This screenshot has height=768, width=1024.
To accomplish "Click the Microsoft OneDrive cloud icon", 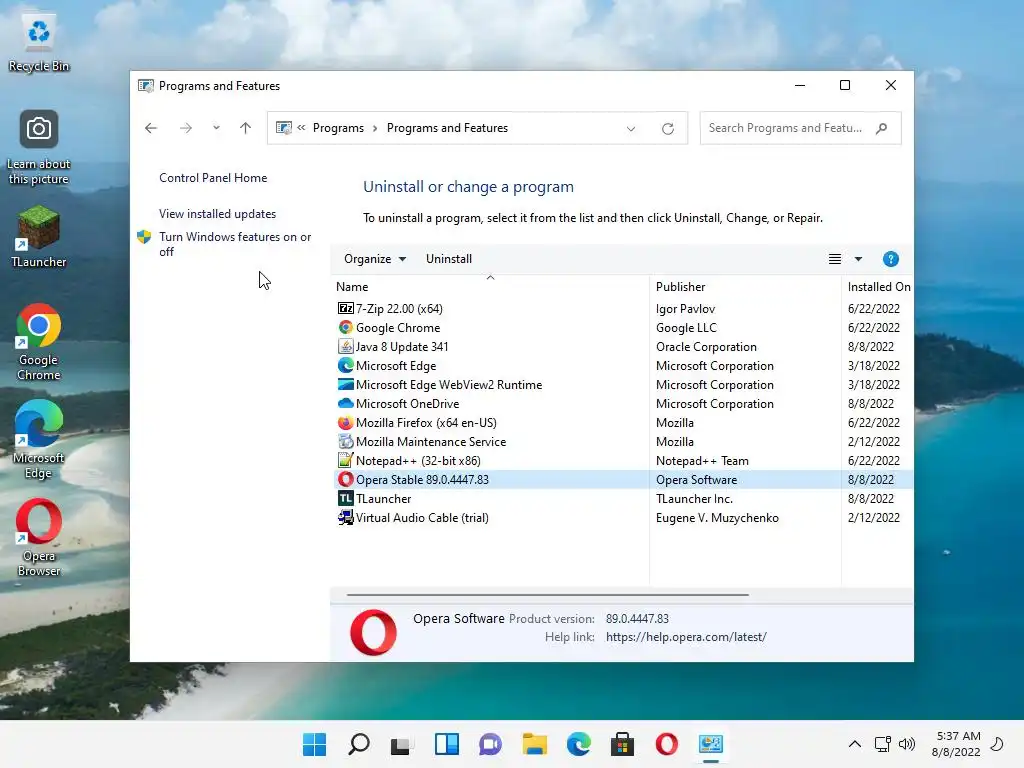I will tap(345, 403).
